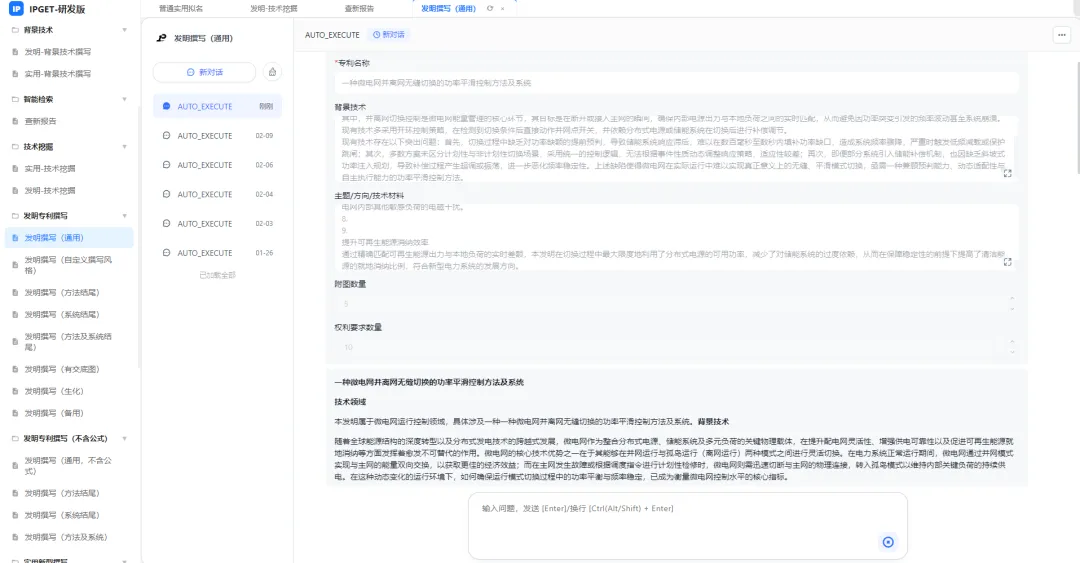
Task: Open the three-dots more options menu
Action: click(x=1061, y=34)
